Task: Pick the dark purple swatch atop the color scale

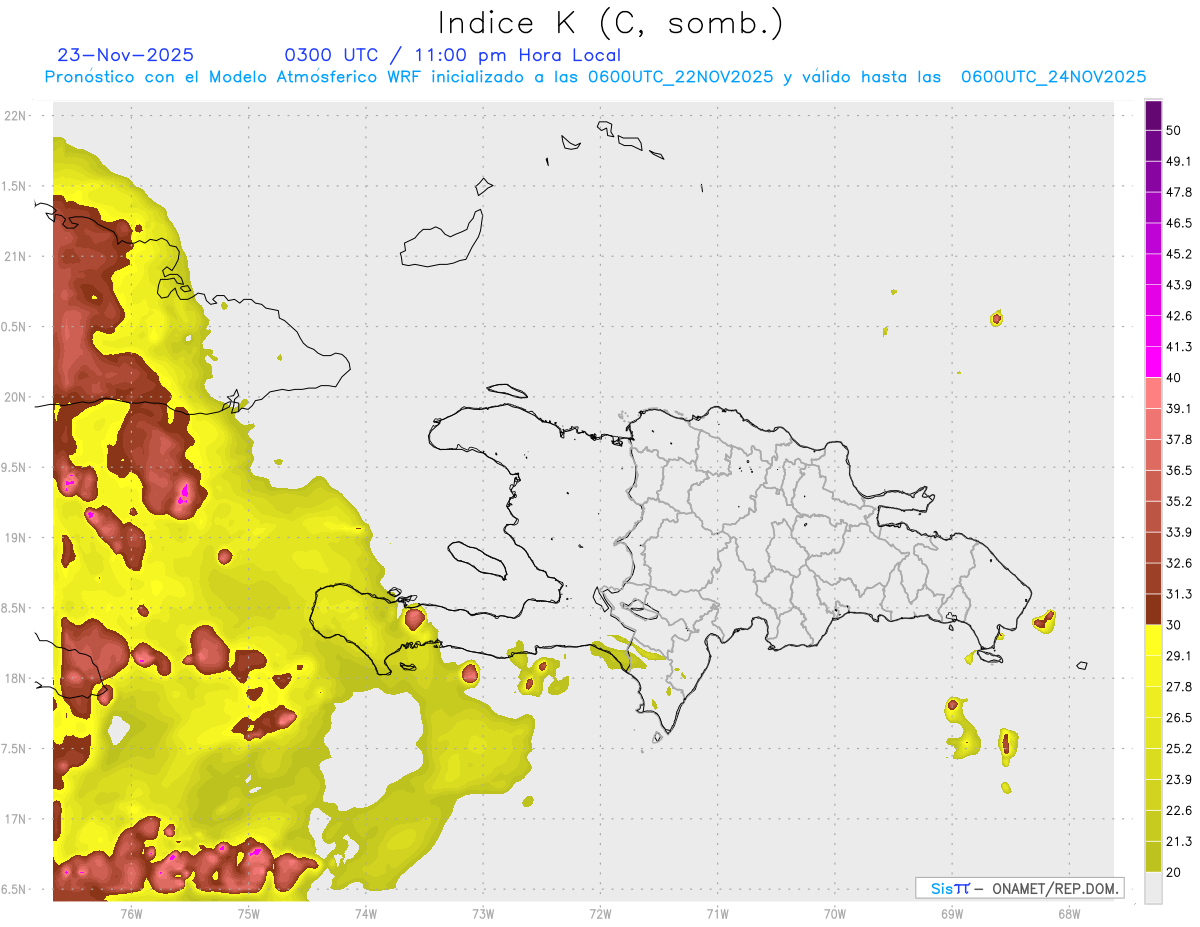Action: [1153, 116]
